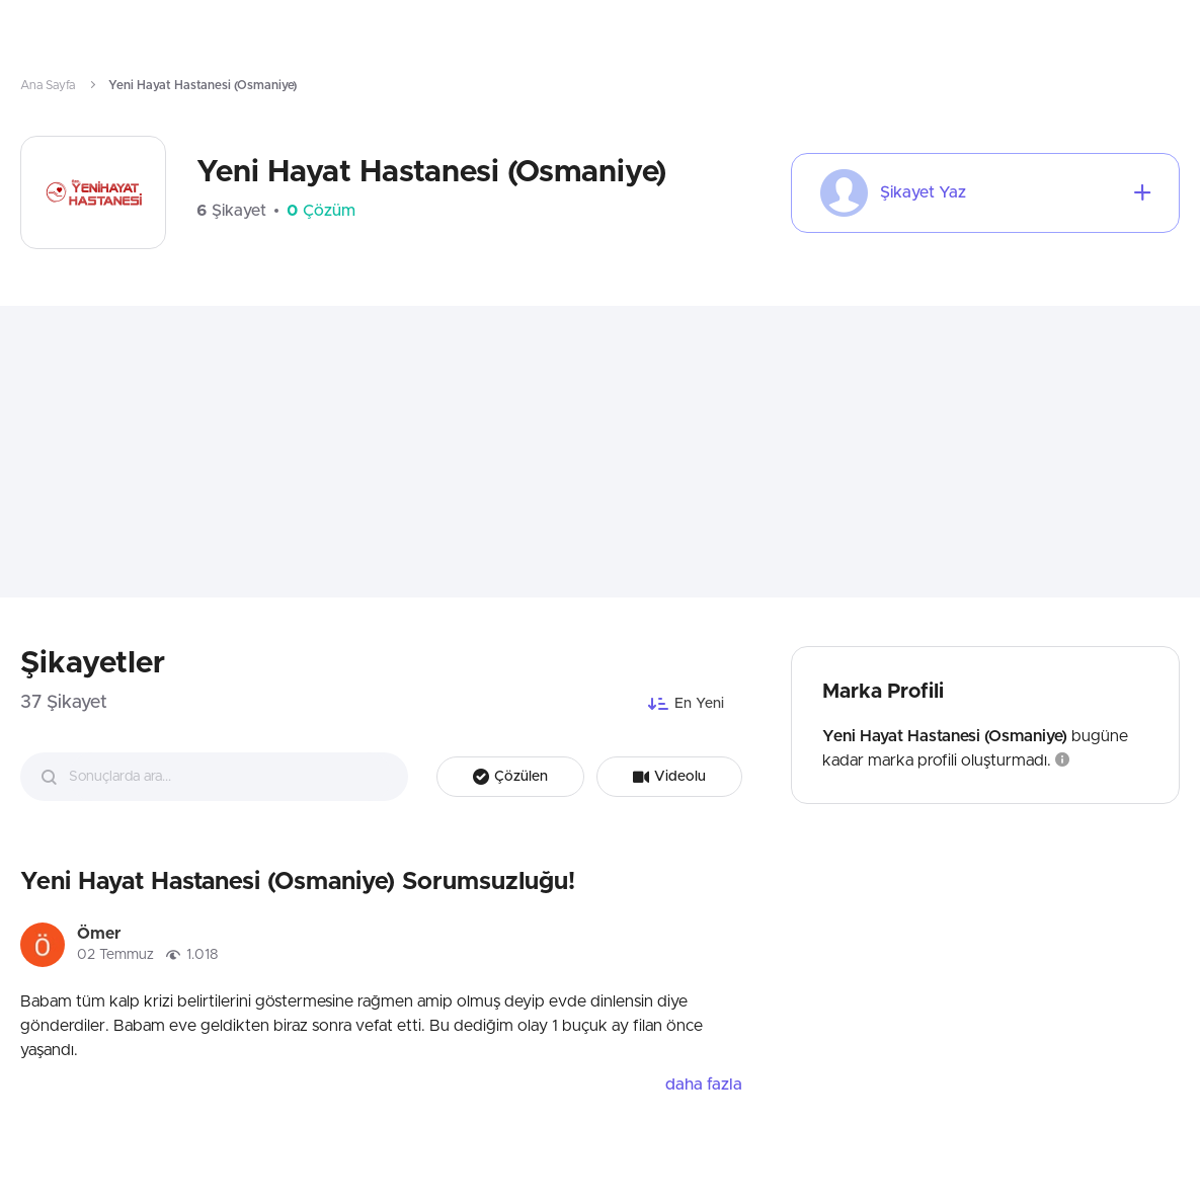Click Ömer's orange avatar icon
1200x1200 pixels.
click(x=42, y=945)
